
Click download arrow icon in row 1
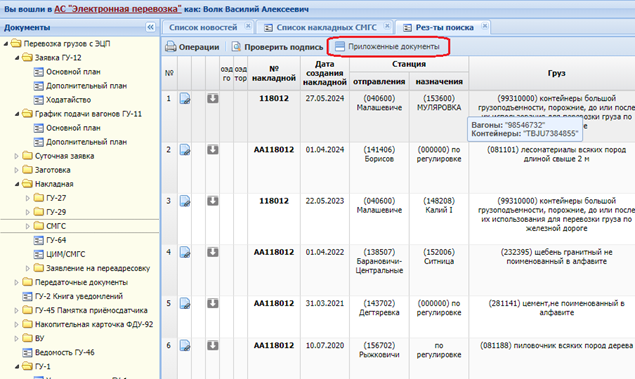coord(213,98)
